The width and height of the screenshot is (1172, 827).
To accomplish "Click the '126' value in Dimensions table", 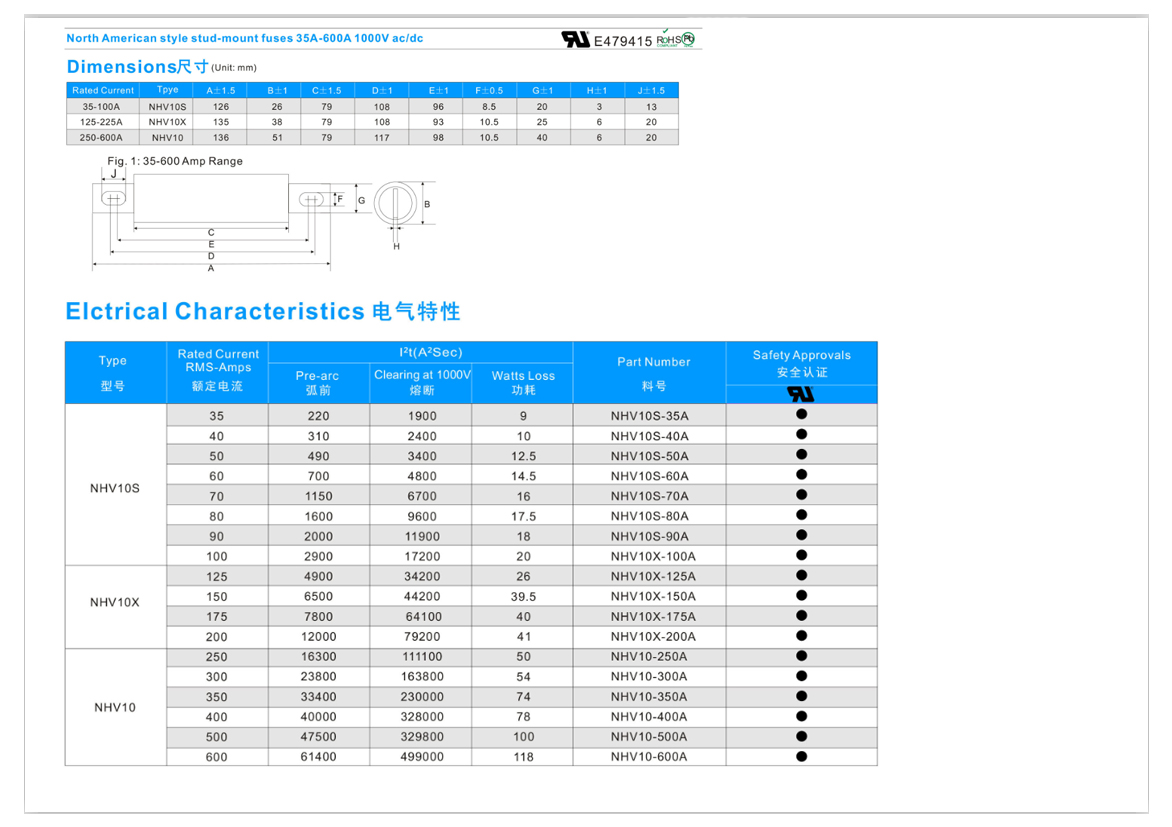I will (221, 107).
